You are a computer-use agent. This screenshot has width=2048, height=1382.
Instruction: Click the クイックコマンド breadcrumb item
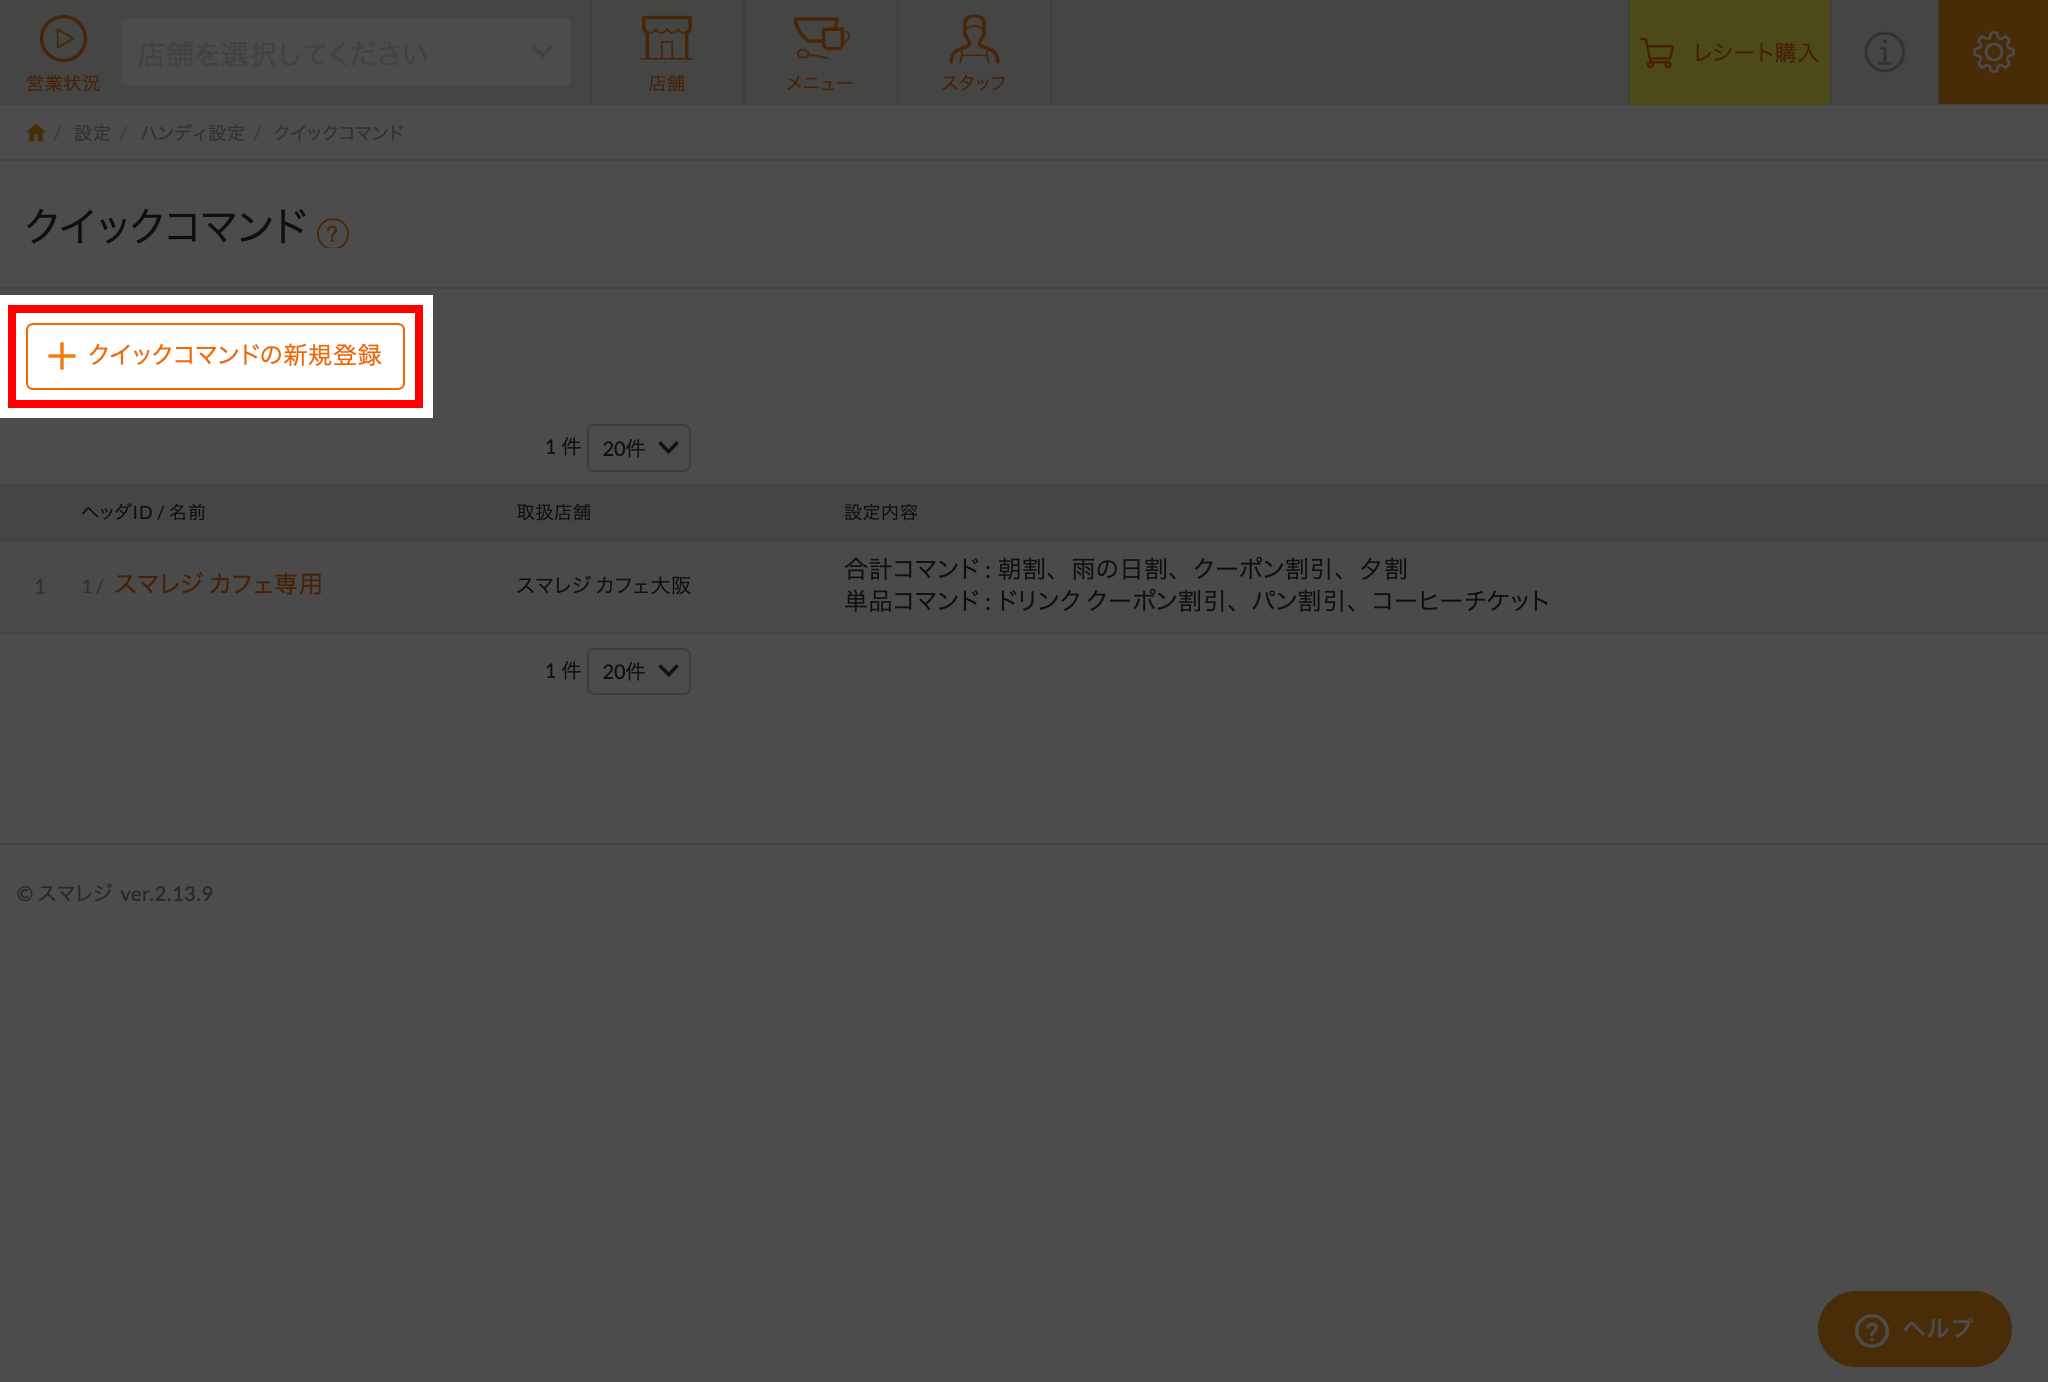click(x=339, y=133)
